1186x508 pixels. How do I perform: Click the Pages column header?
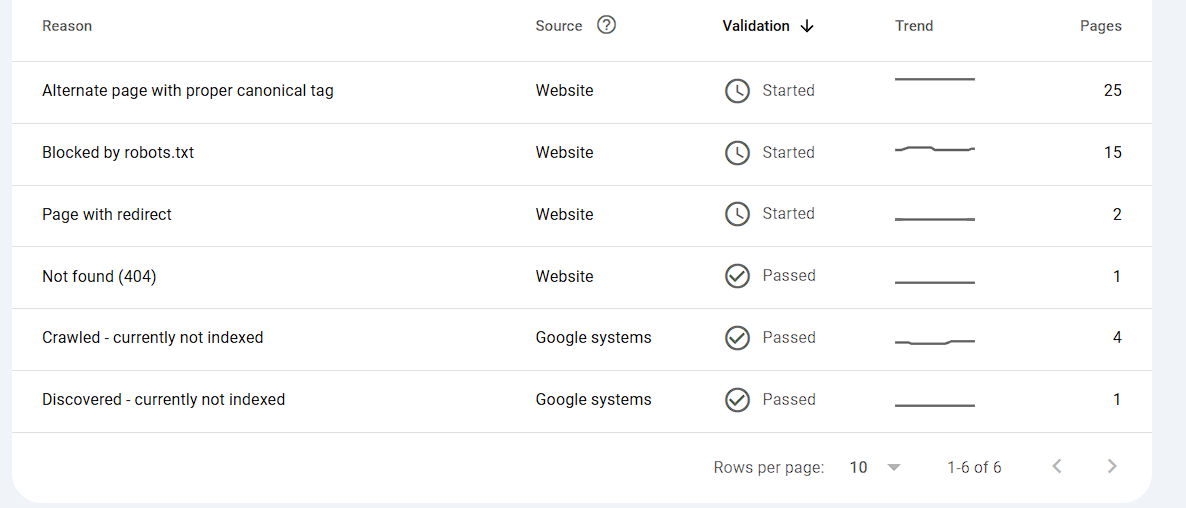[1100, 26]
